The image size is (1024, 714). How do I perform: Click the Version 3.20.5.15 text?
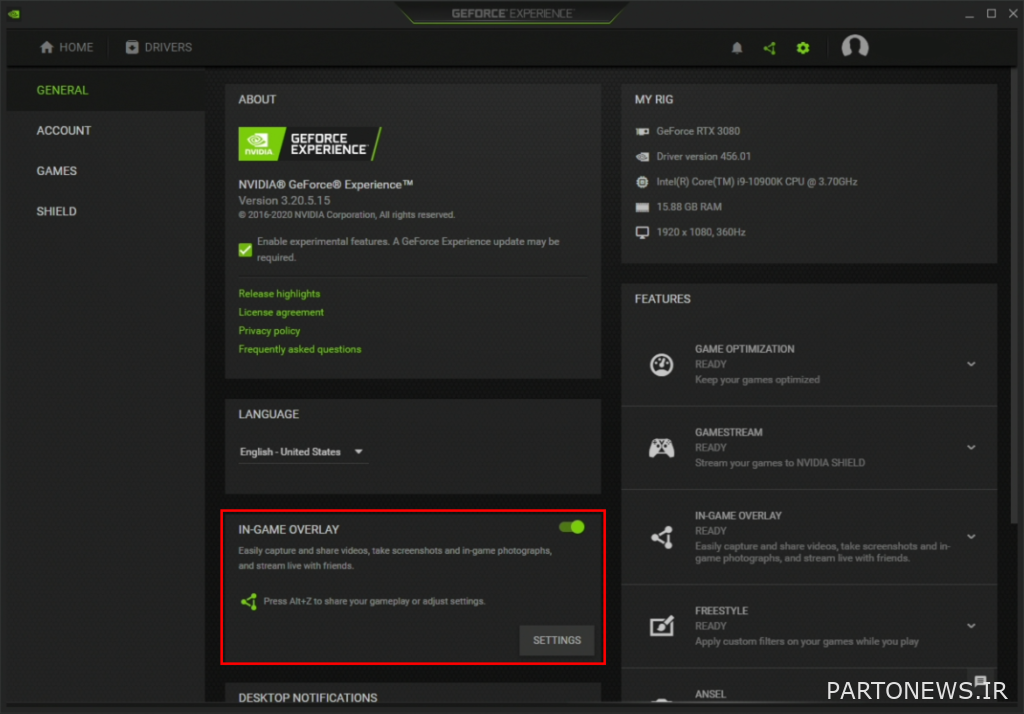click(x=284, y=201)
